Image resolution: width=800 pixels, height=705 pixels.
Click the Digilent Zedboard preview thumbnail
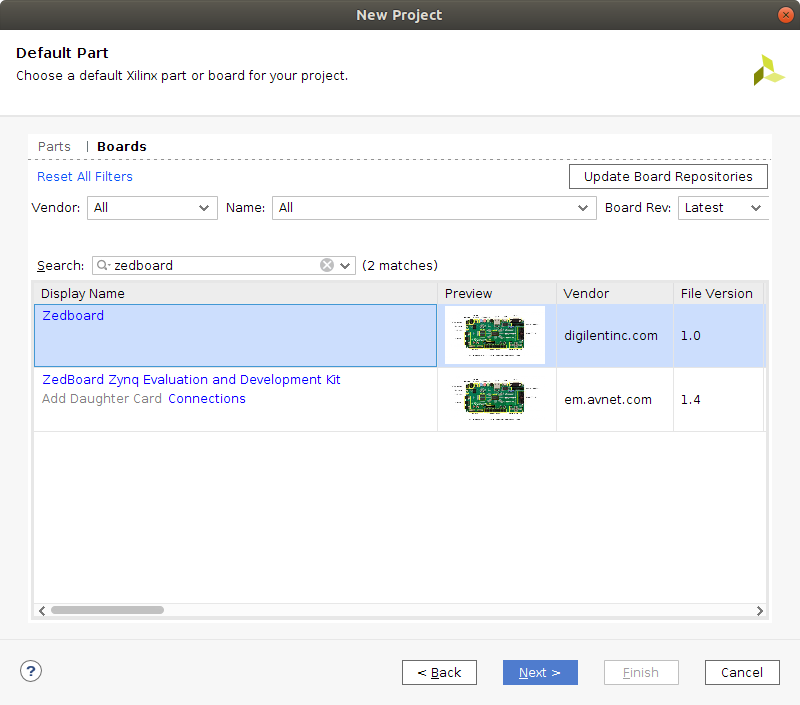coord(494,335)
